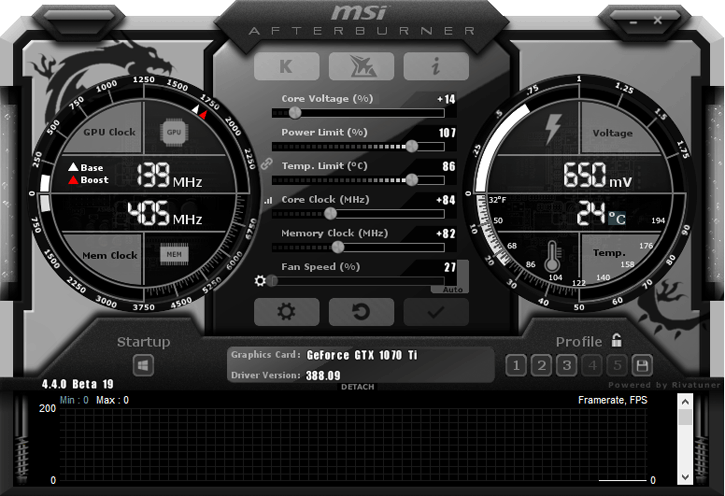Load profile slot 1

click(516, 366)
